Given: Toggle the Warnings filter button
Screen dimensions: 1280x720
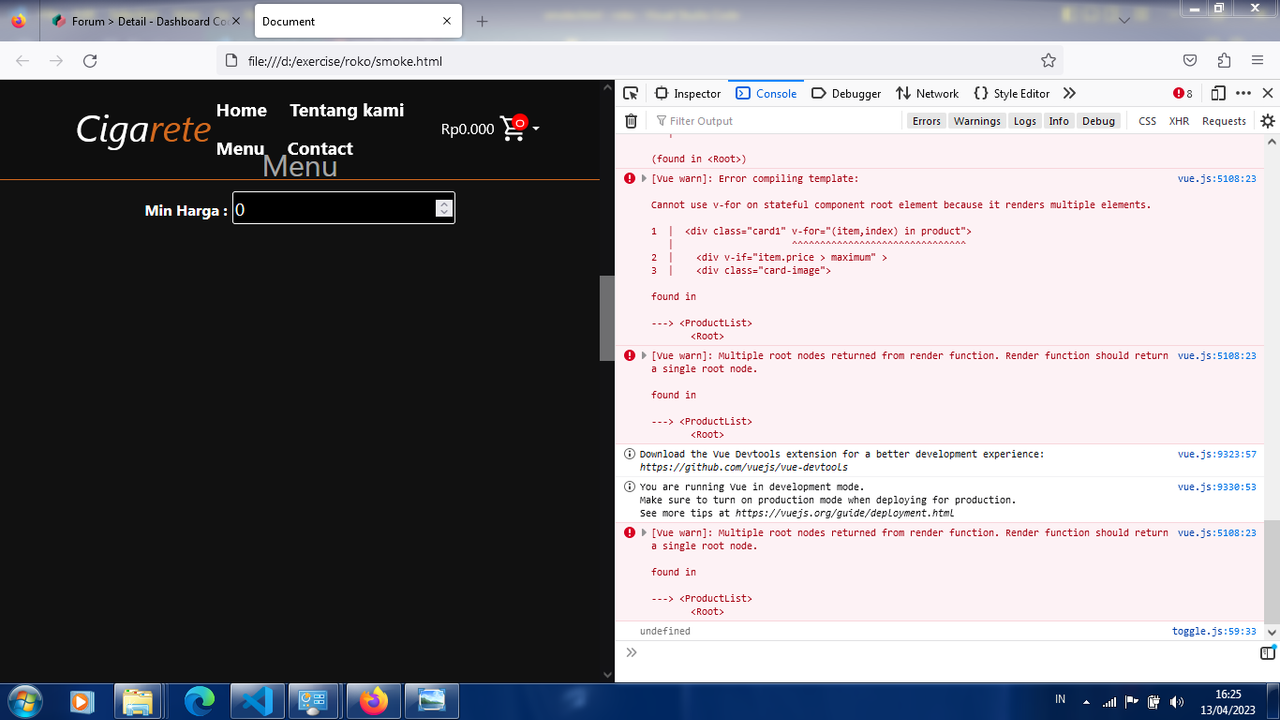Looking at the screenshot, I should click(x=977, y=121).
